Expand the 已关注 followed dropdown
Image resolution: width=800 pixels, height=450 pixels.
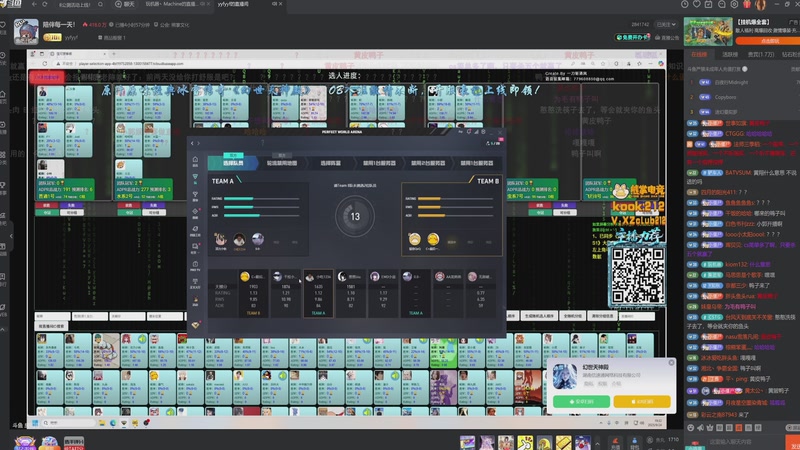tap(666, 24)
